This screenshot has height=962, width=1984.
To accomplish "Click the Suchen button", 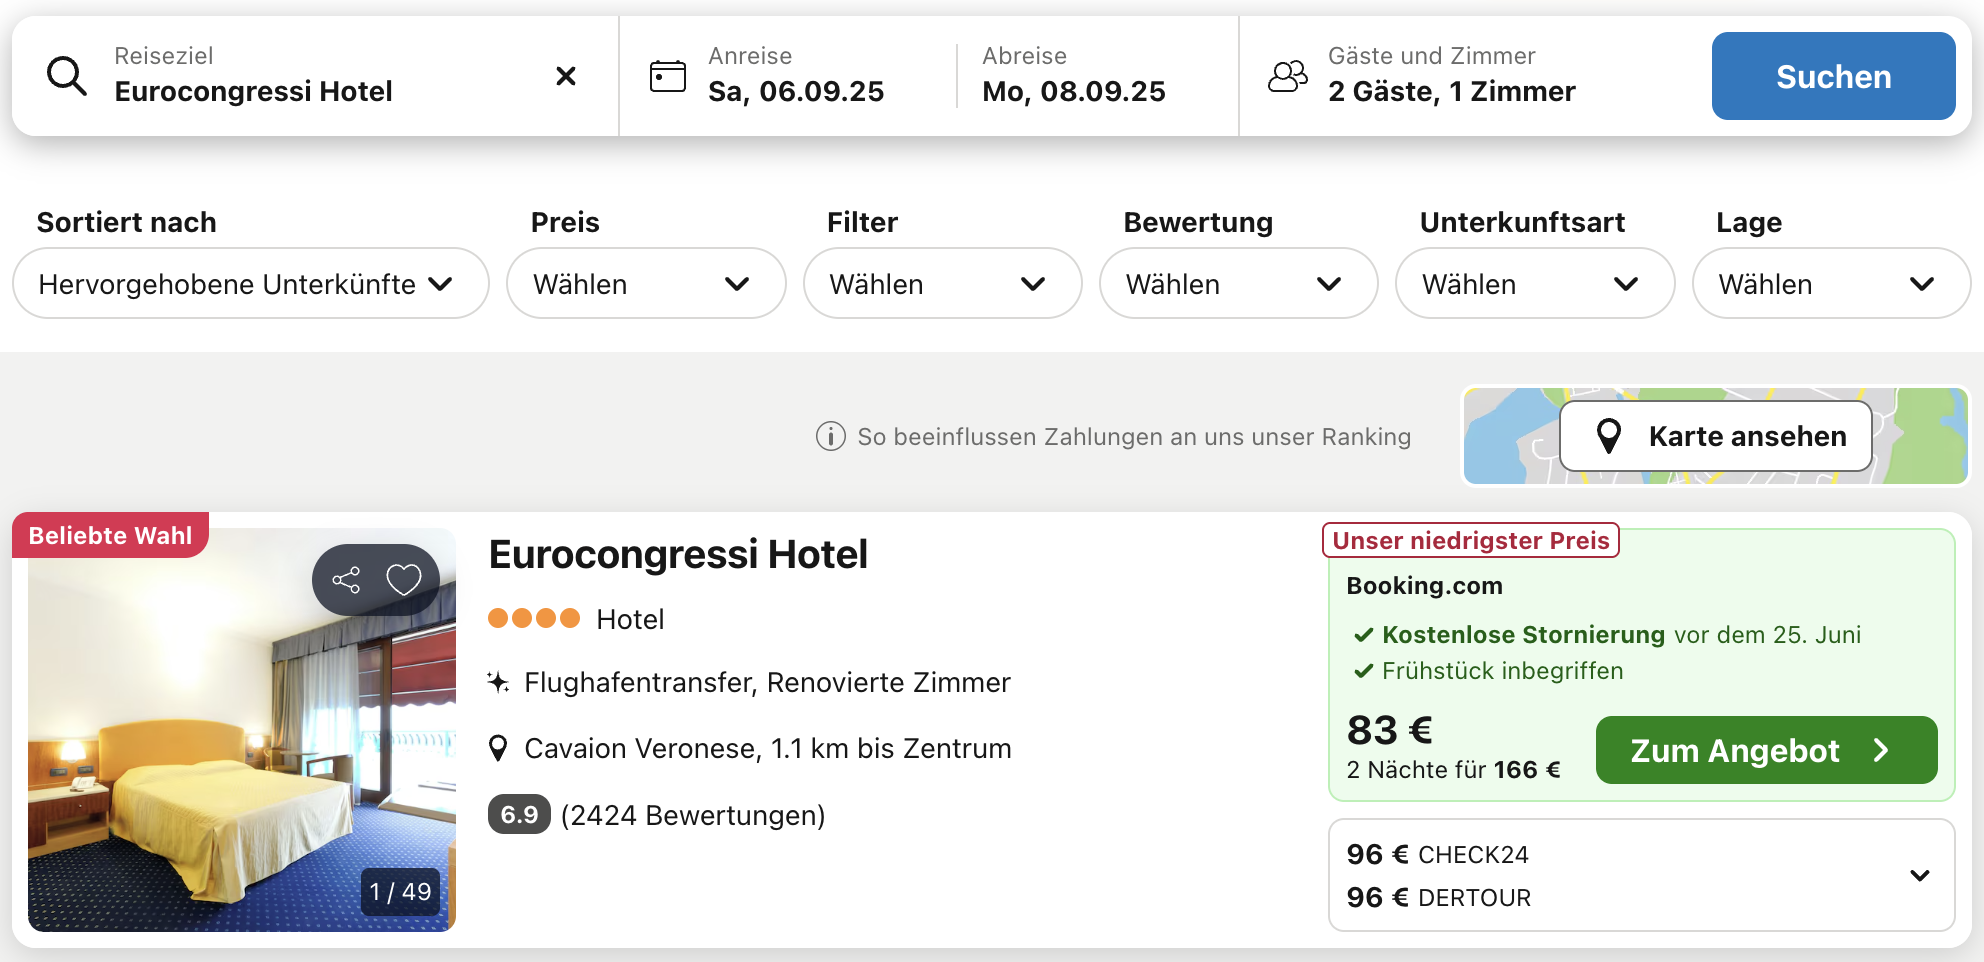I will pos(1834,76).
